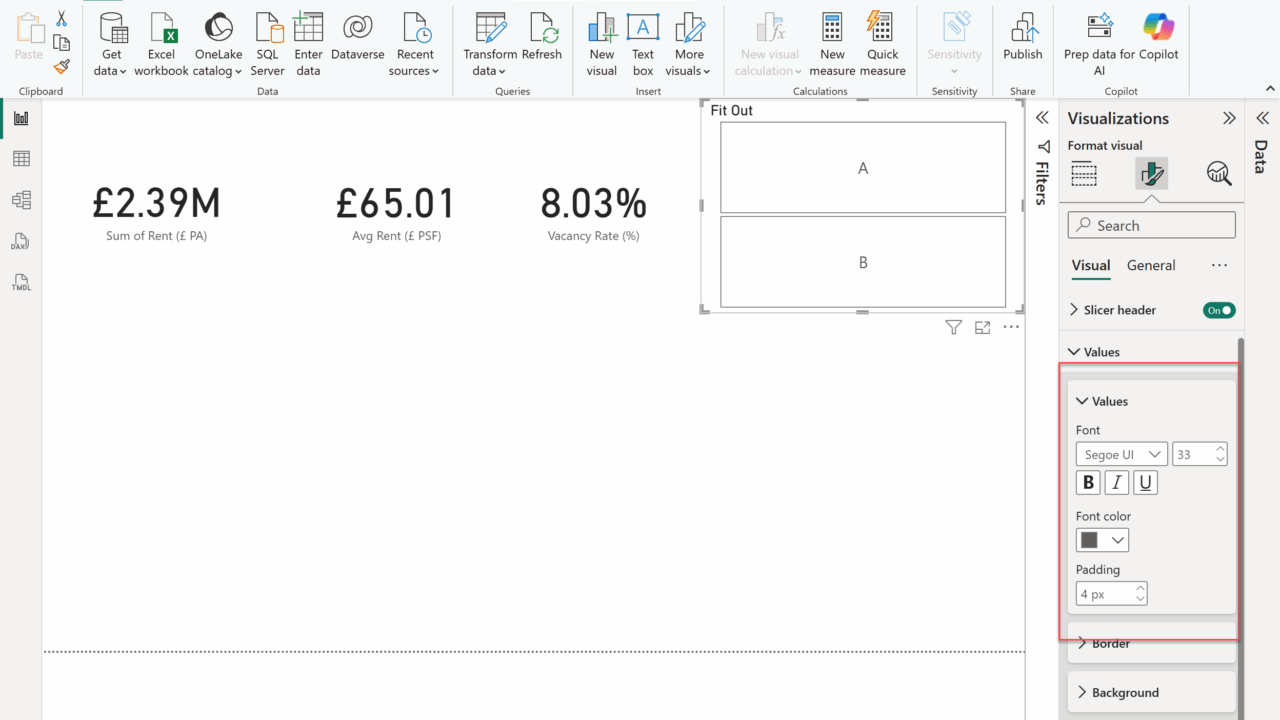
Task: Open the Font color swatch picker
Action: (x=1102, y=540)
